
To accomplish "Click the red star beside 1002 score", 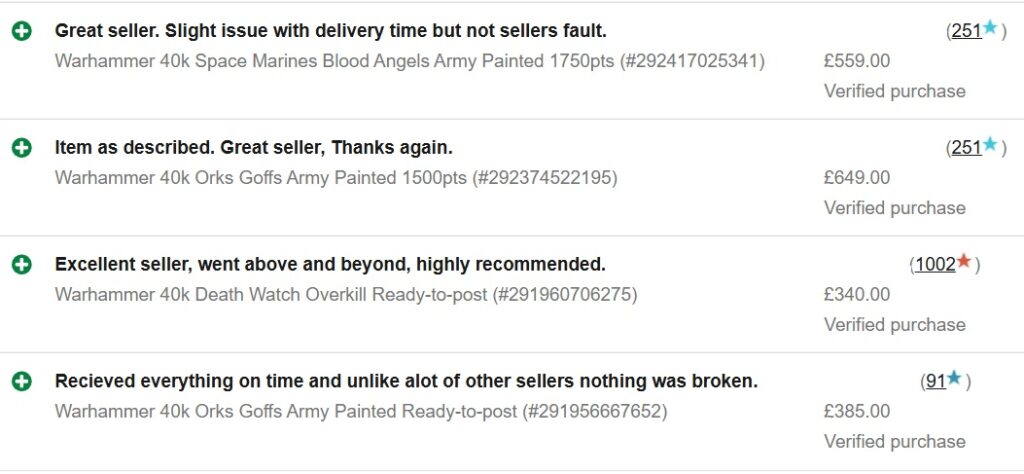I will click(x=964, y=261).
